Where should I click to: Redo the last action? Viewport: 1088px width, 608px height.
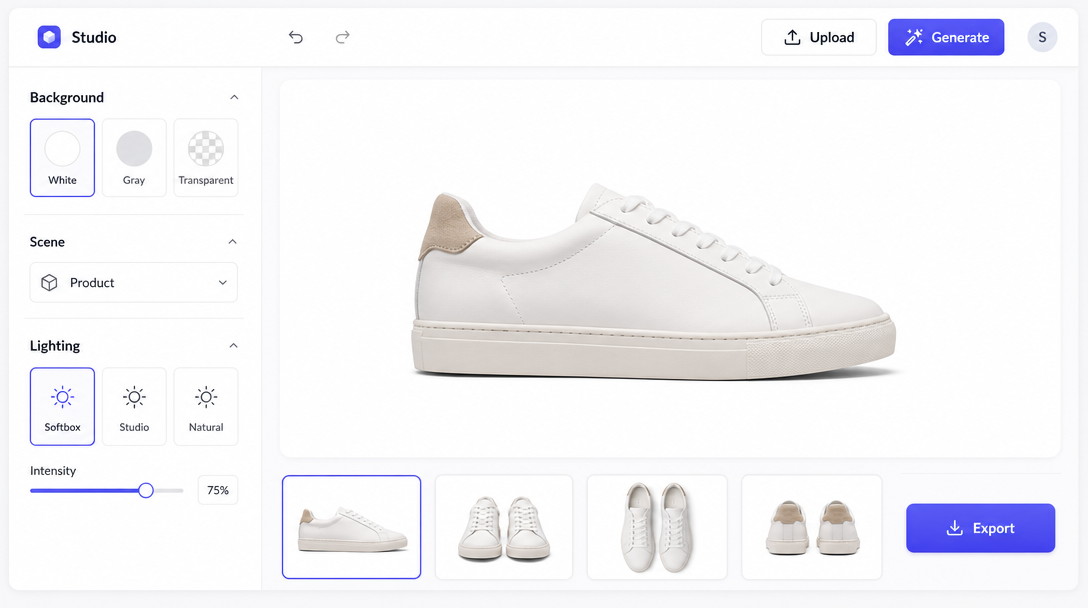click(343, 37)
